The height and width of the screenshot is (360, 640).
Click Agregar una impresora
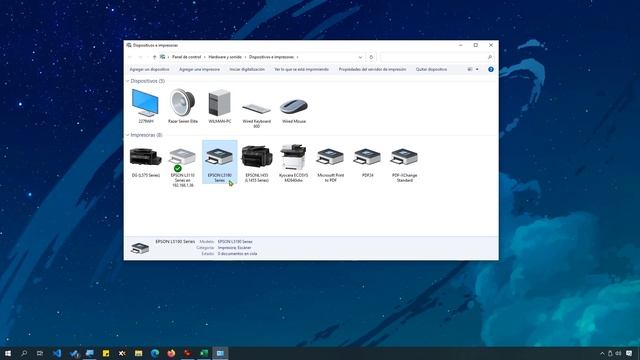coord(199,69)
